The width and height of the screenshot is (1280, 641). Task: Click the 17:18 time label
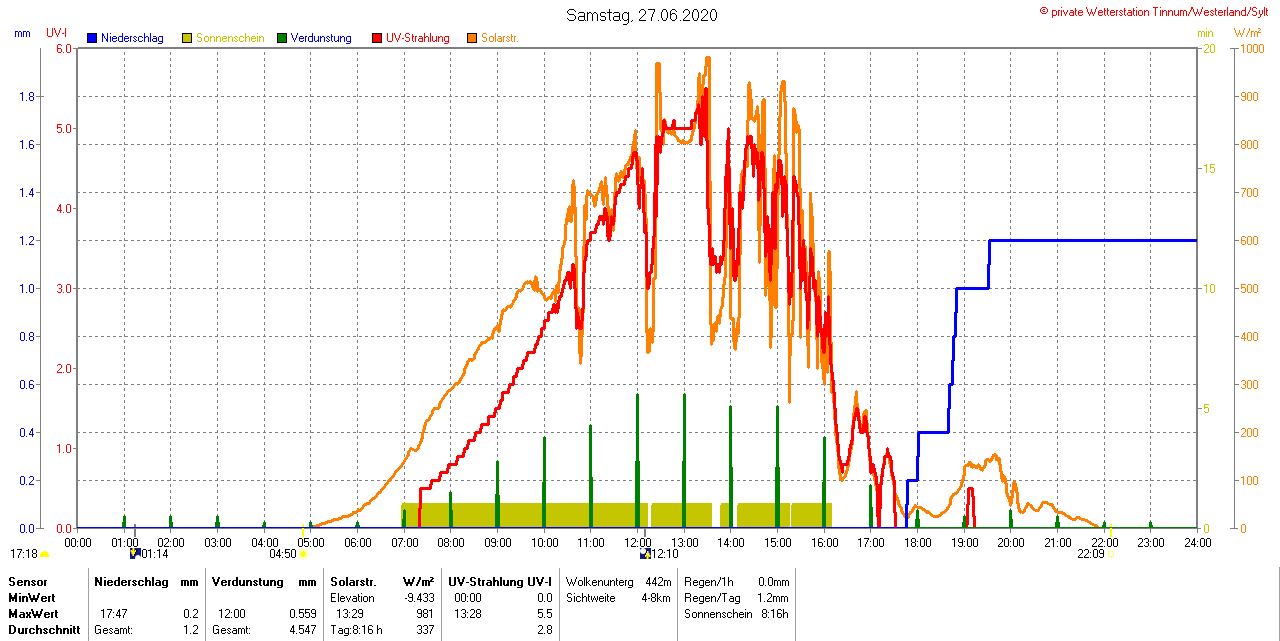[24, 554]
